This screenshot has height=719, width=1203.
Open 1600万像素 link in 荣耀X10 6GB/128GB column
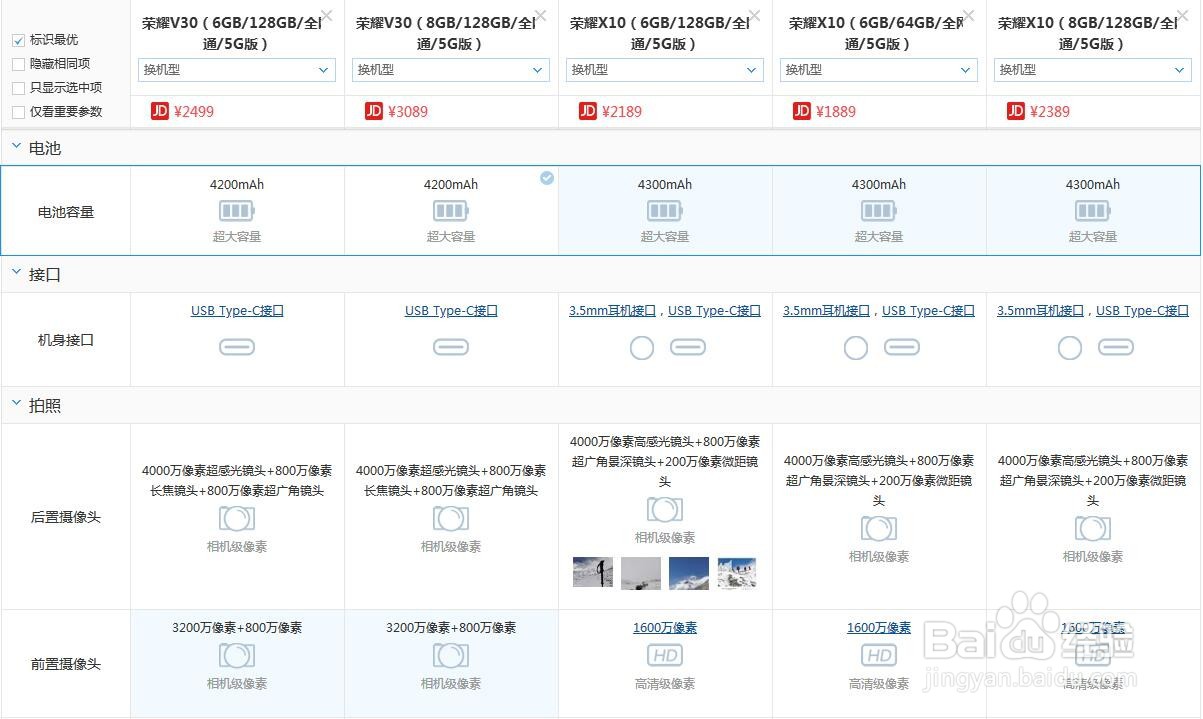[x=665, y=628]
